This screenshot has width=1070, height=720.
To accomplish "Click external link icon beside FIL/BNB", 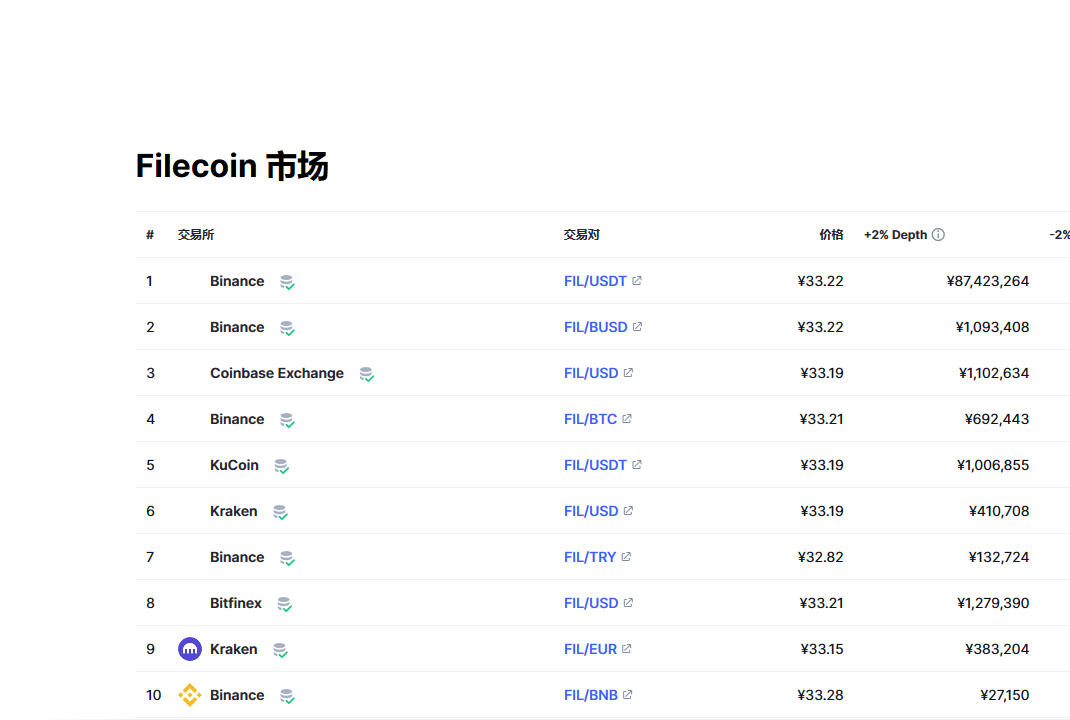I will pos(628,695).
